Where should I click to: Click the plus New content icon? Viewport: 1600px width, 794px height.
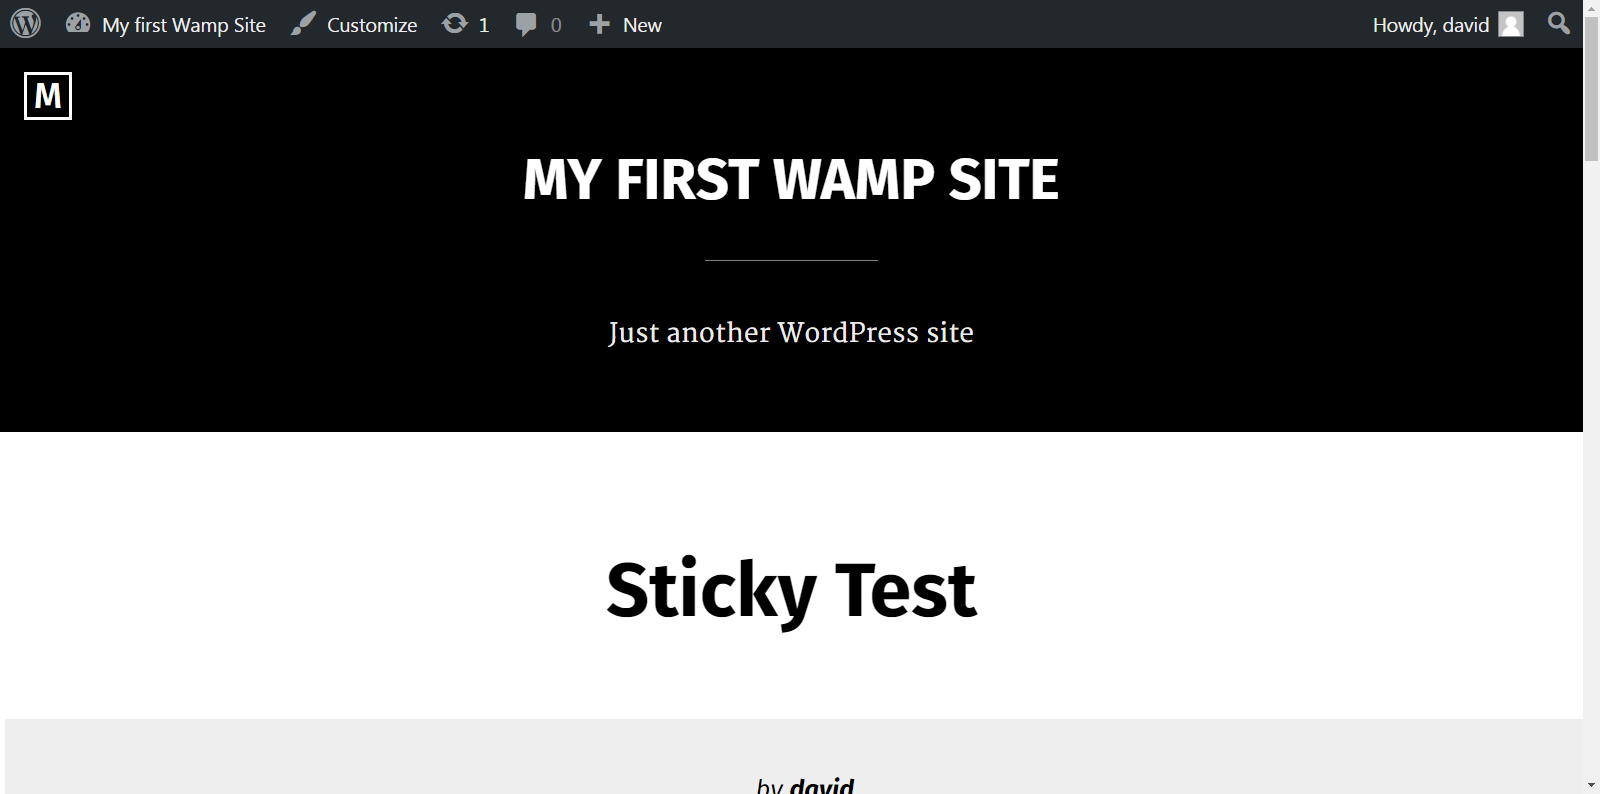coord(599,24)
